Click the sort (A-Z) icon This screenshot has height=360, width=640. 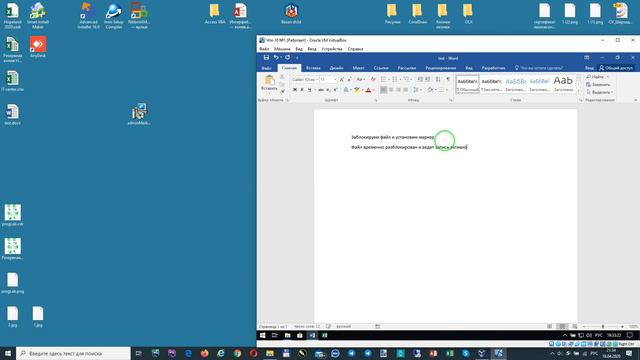(438, 79)
